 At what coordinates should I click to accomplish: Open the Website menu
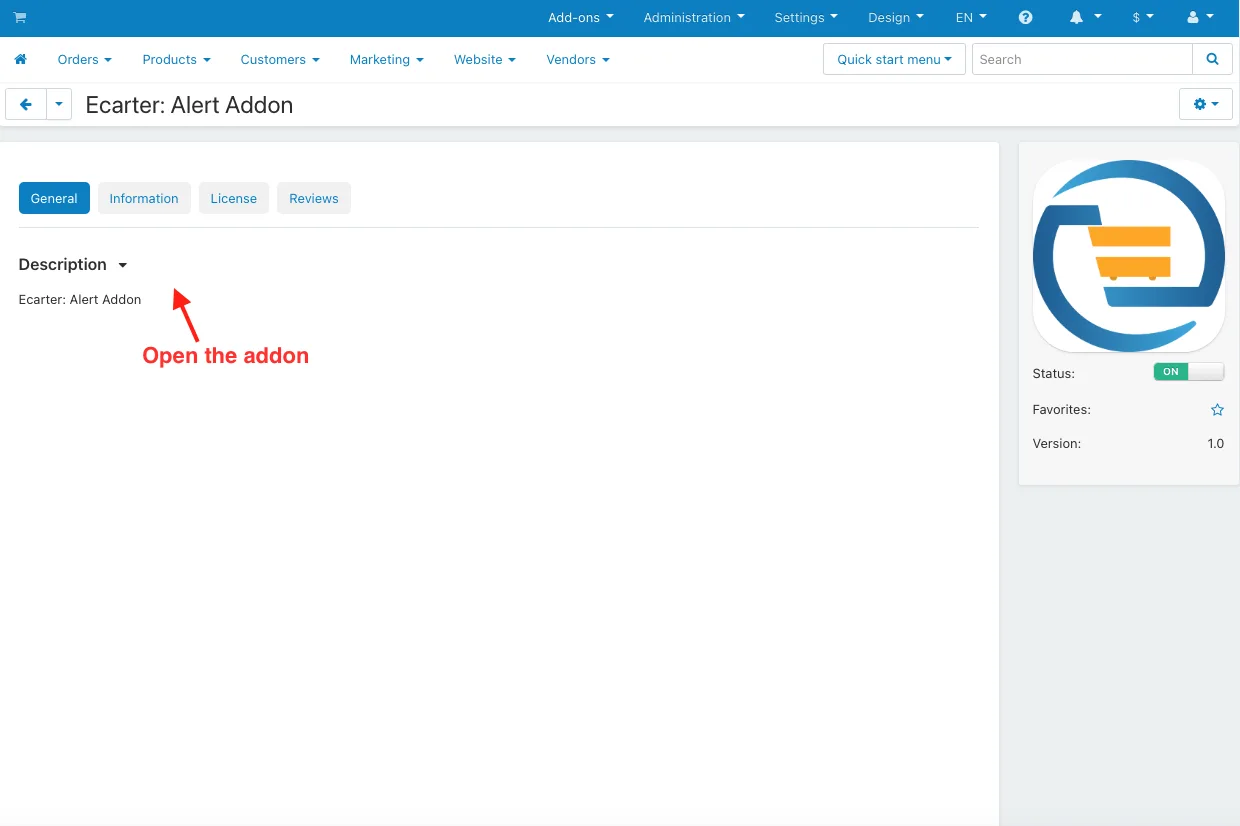(x=485, y=60)
